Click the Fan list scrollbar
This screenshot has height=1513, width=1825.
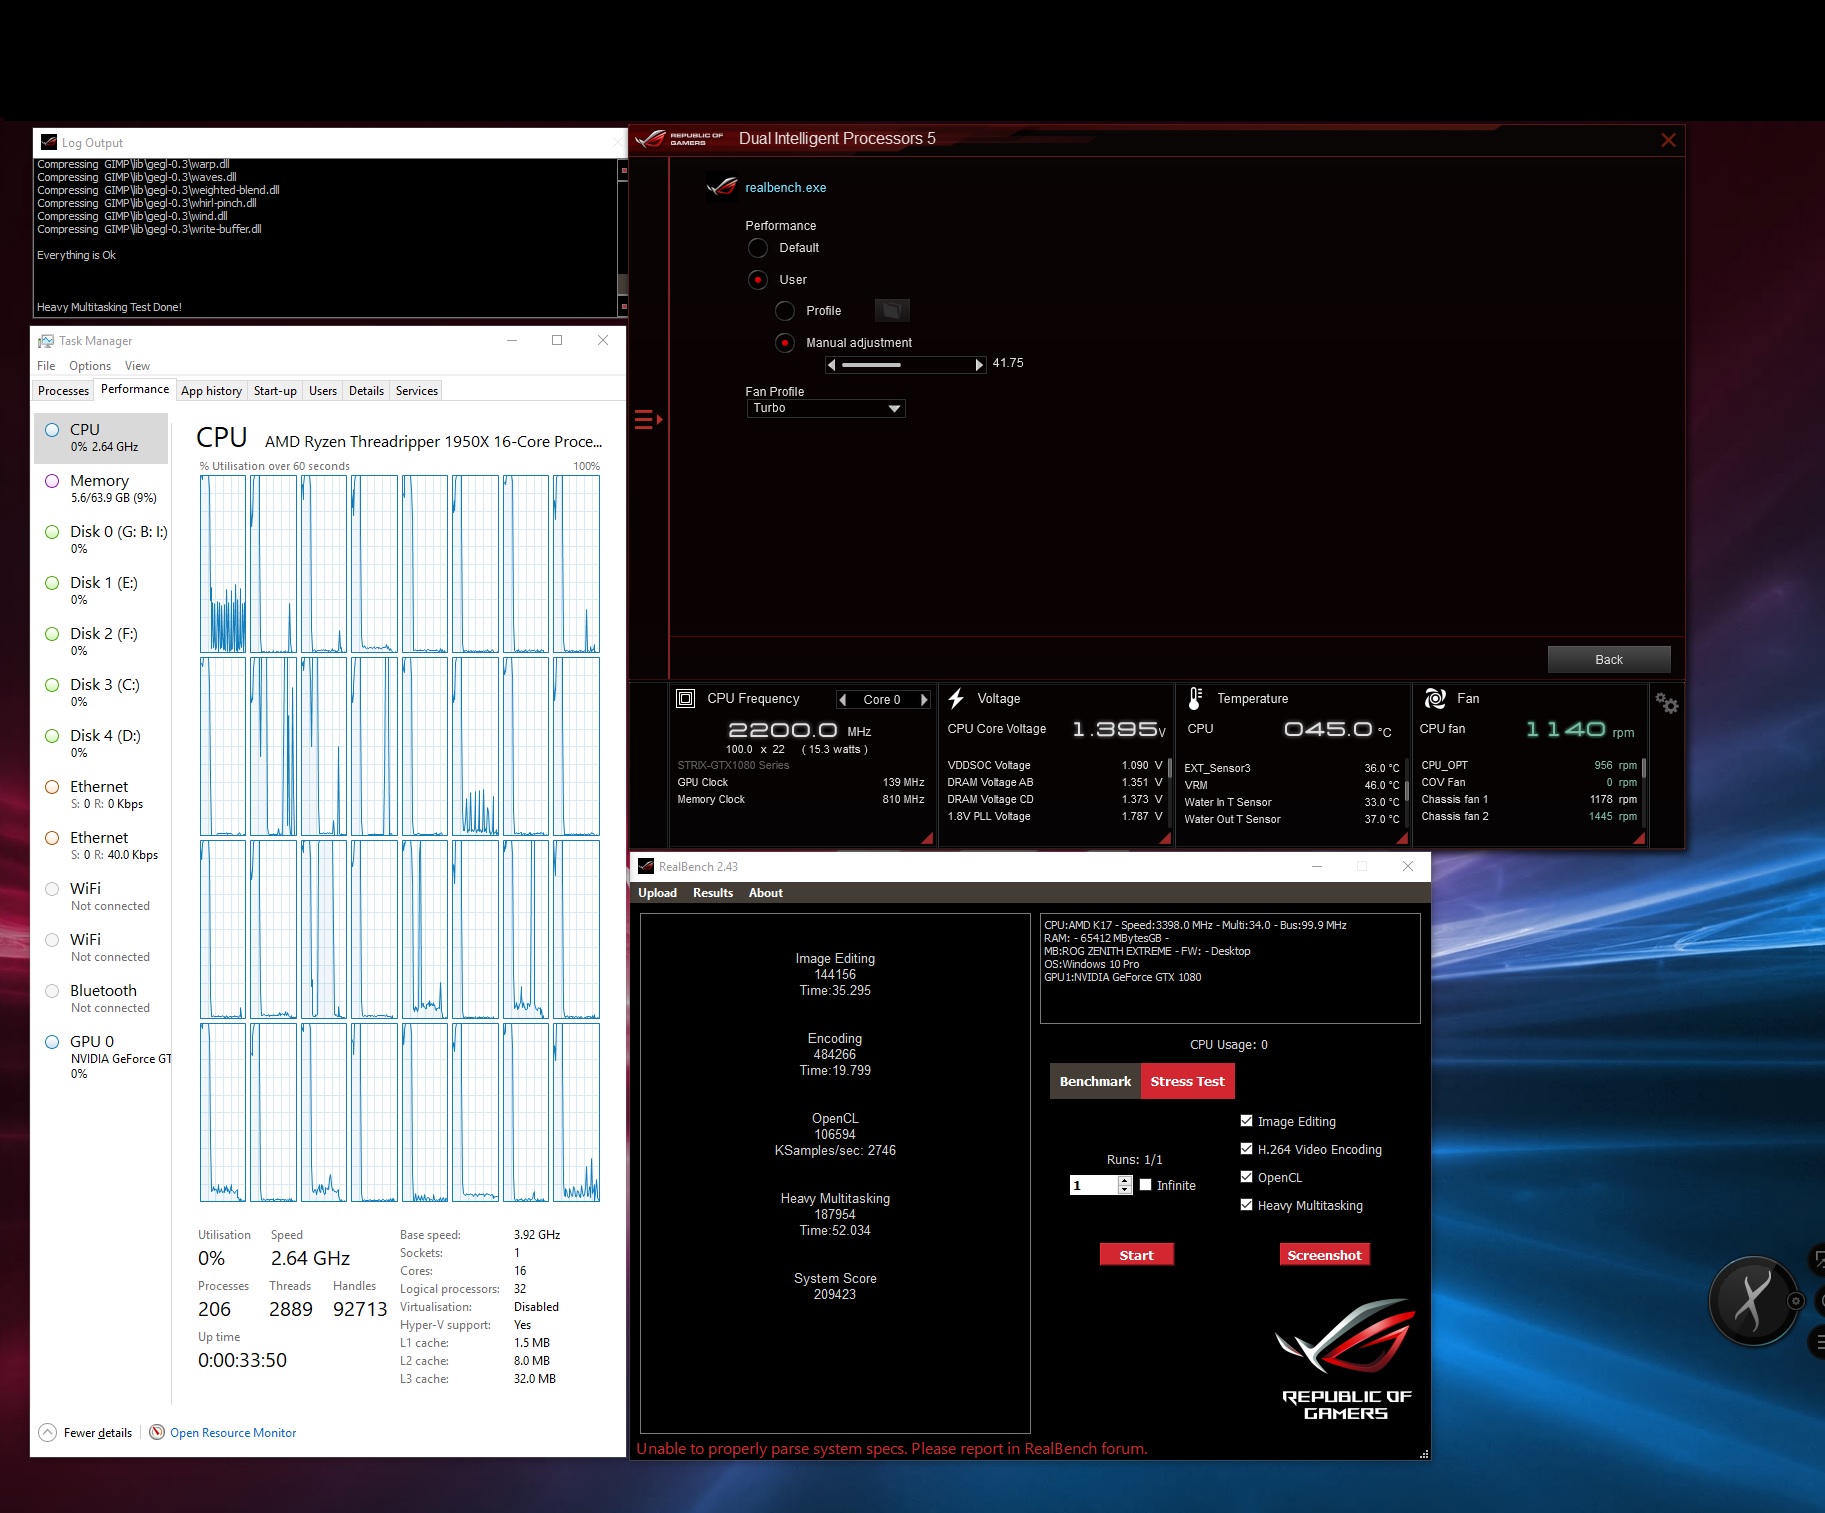[x=1643, y=790]
